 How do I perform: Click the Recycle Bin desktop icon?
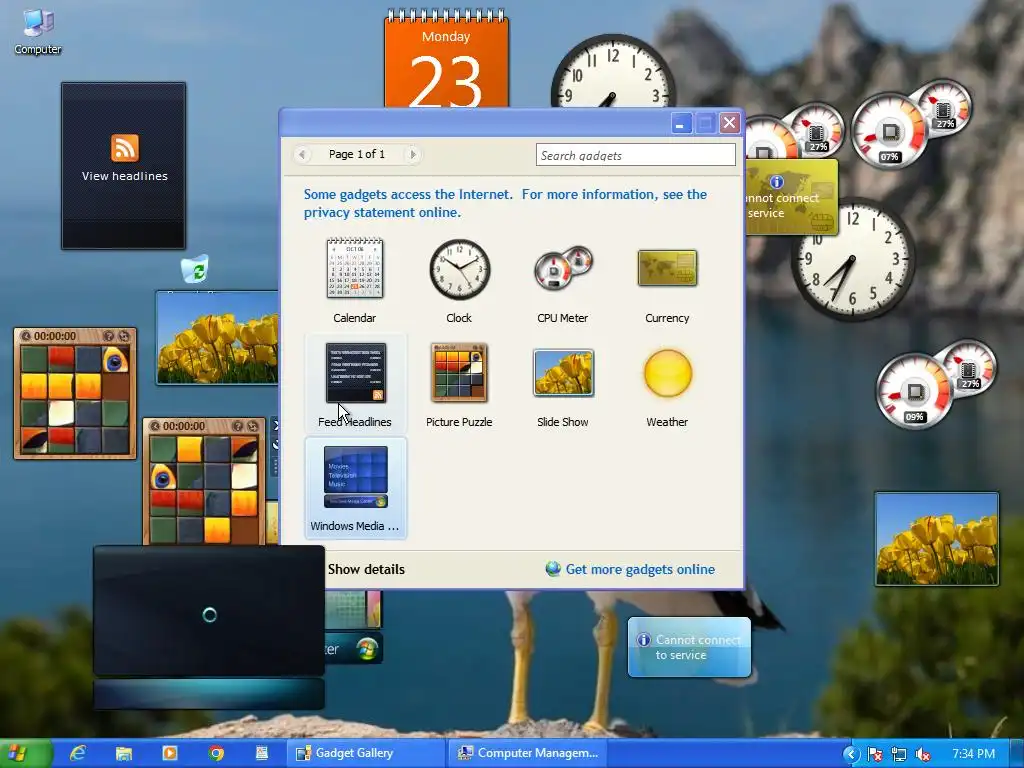[x=195, y=269]
